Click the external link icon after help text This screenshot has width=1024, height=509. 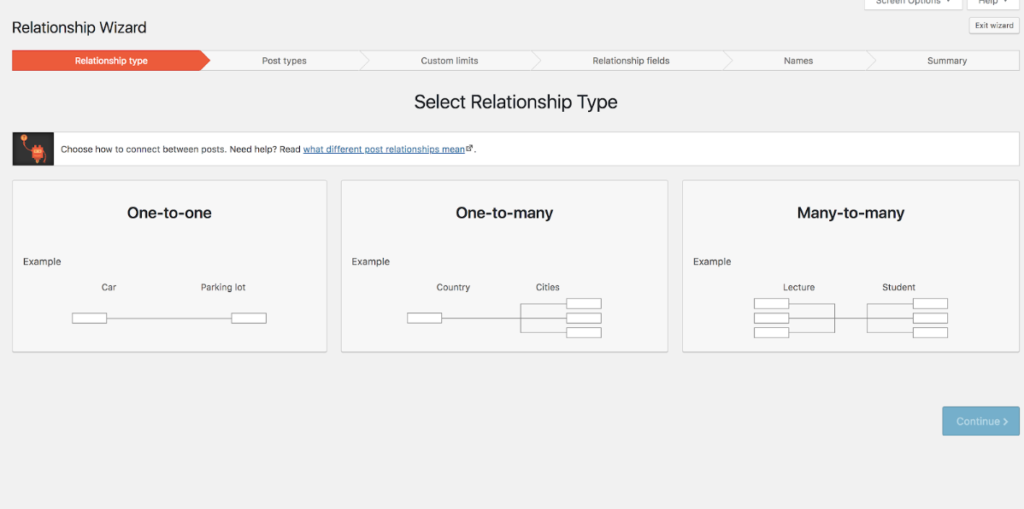point(469,148)
